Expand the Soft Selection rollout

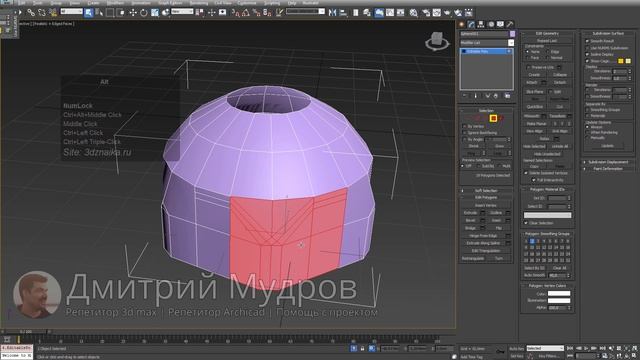pyautogui.click(x=486, y=191)
